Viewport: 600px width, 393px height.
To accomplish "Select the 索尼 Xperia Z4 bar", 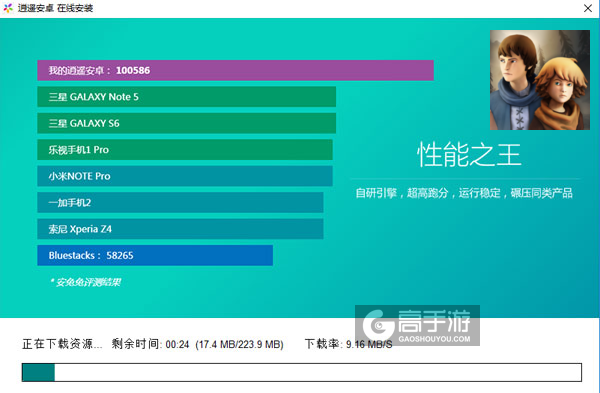I will (180, 229).
